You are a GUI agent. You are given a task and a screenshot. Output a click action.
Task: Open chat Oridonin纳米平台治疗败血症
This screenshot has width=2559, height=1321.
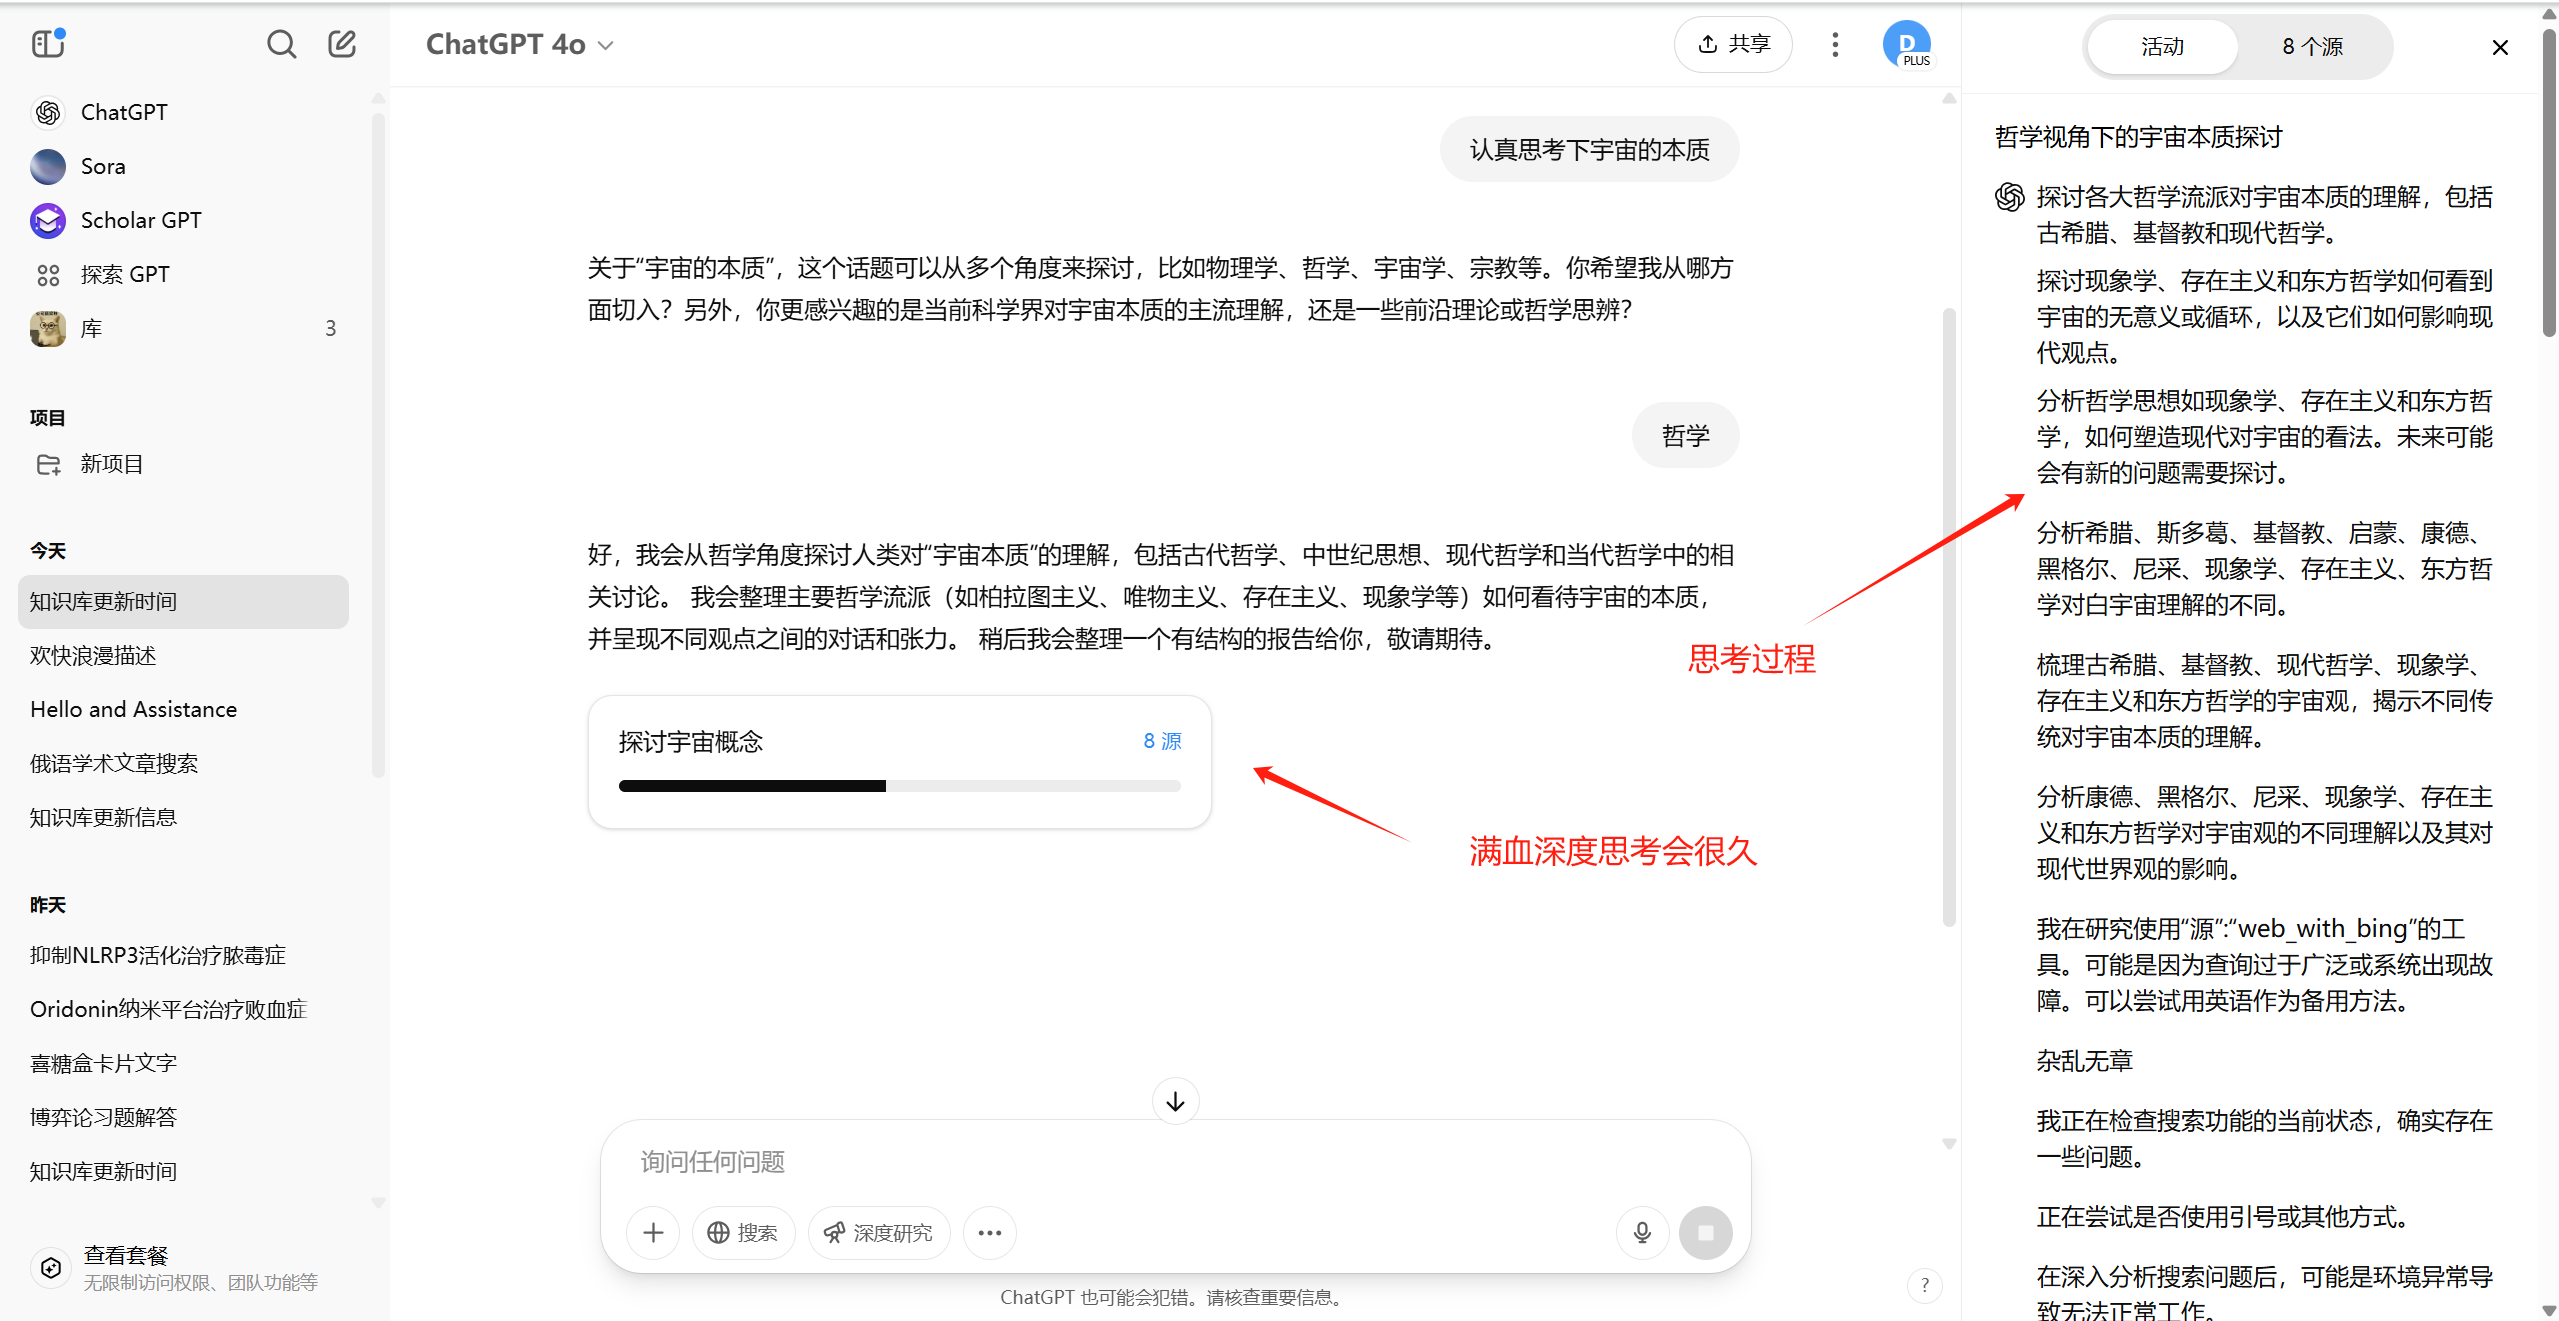click(184, 1010)
